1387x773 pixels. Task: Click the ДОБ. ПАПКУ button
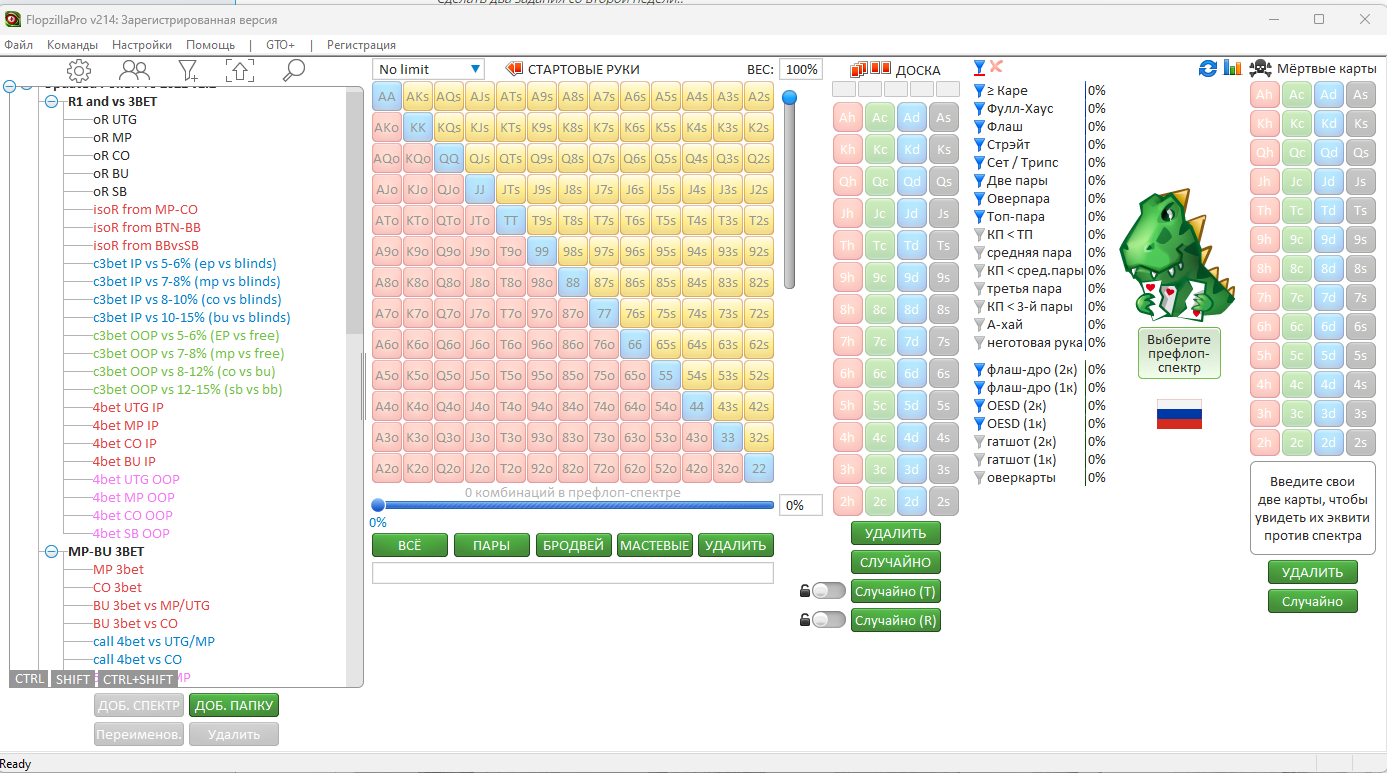tap(234, 705)
